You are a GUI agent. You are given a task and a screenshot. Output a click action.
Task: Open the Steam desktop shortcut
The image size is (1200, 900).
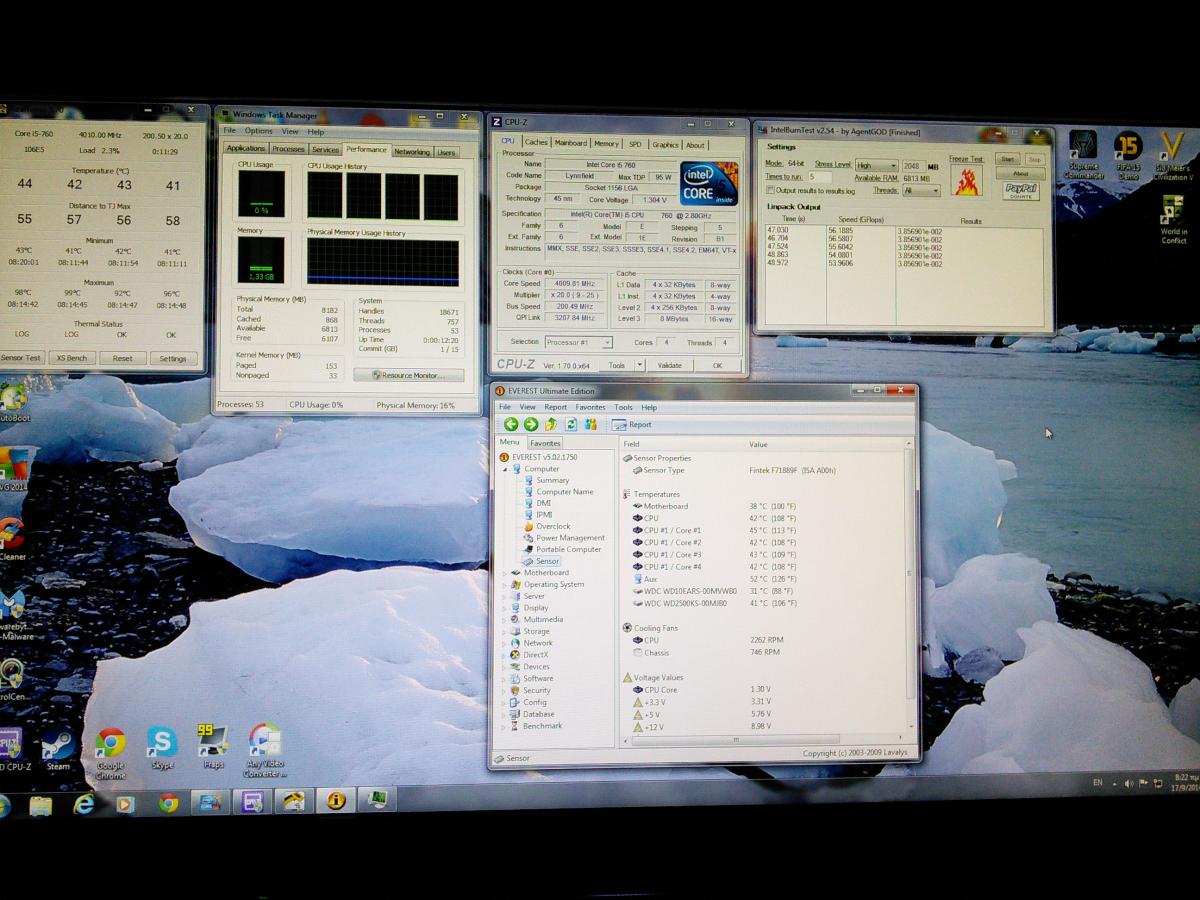coord(58,751)
